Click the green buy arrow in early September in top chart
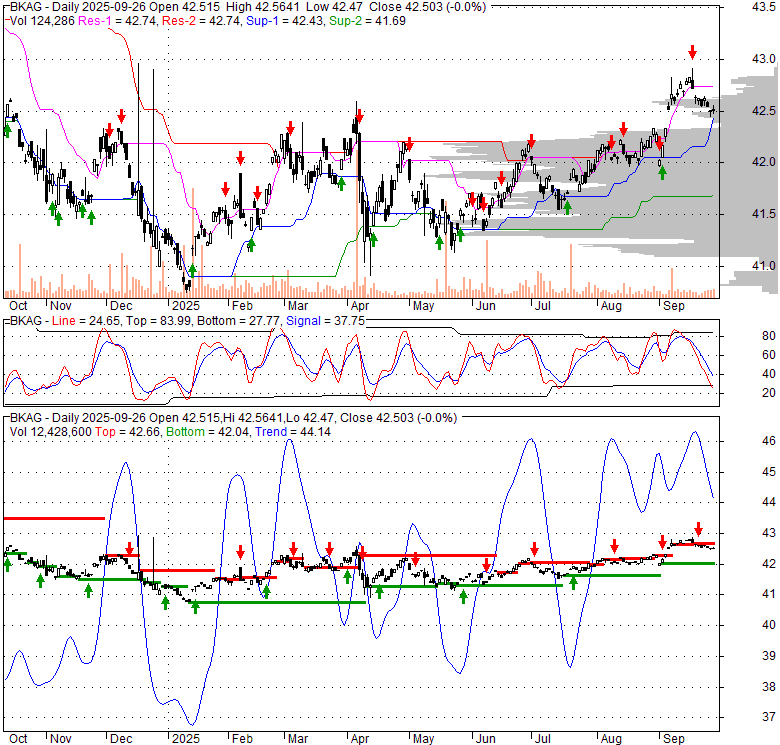Screen dimensions: 780x745 coord(662,173)
